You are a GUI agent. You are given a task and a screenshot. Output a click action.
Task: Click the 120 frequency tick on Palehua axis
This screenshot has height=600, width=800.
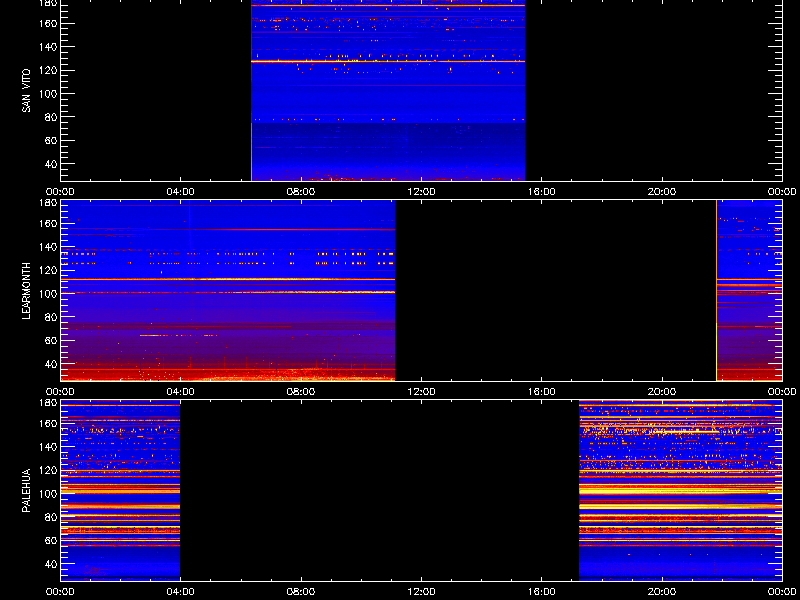(48, 470)
